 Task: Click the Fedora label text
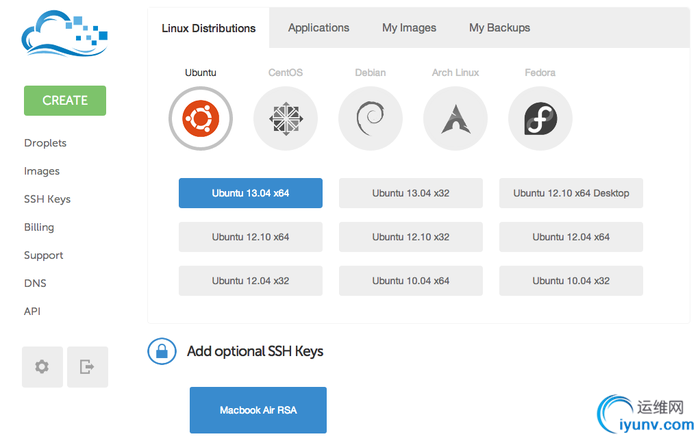(x=540, y=72)
